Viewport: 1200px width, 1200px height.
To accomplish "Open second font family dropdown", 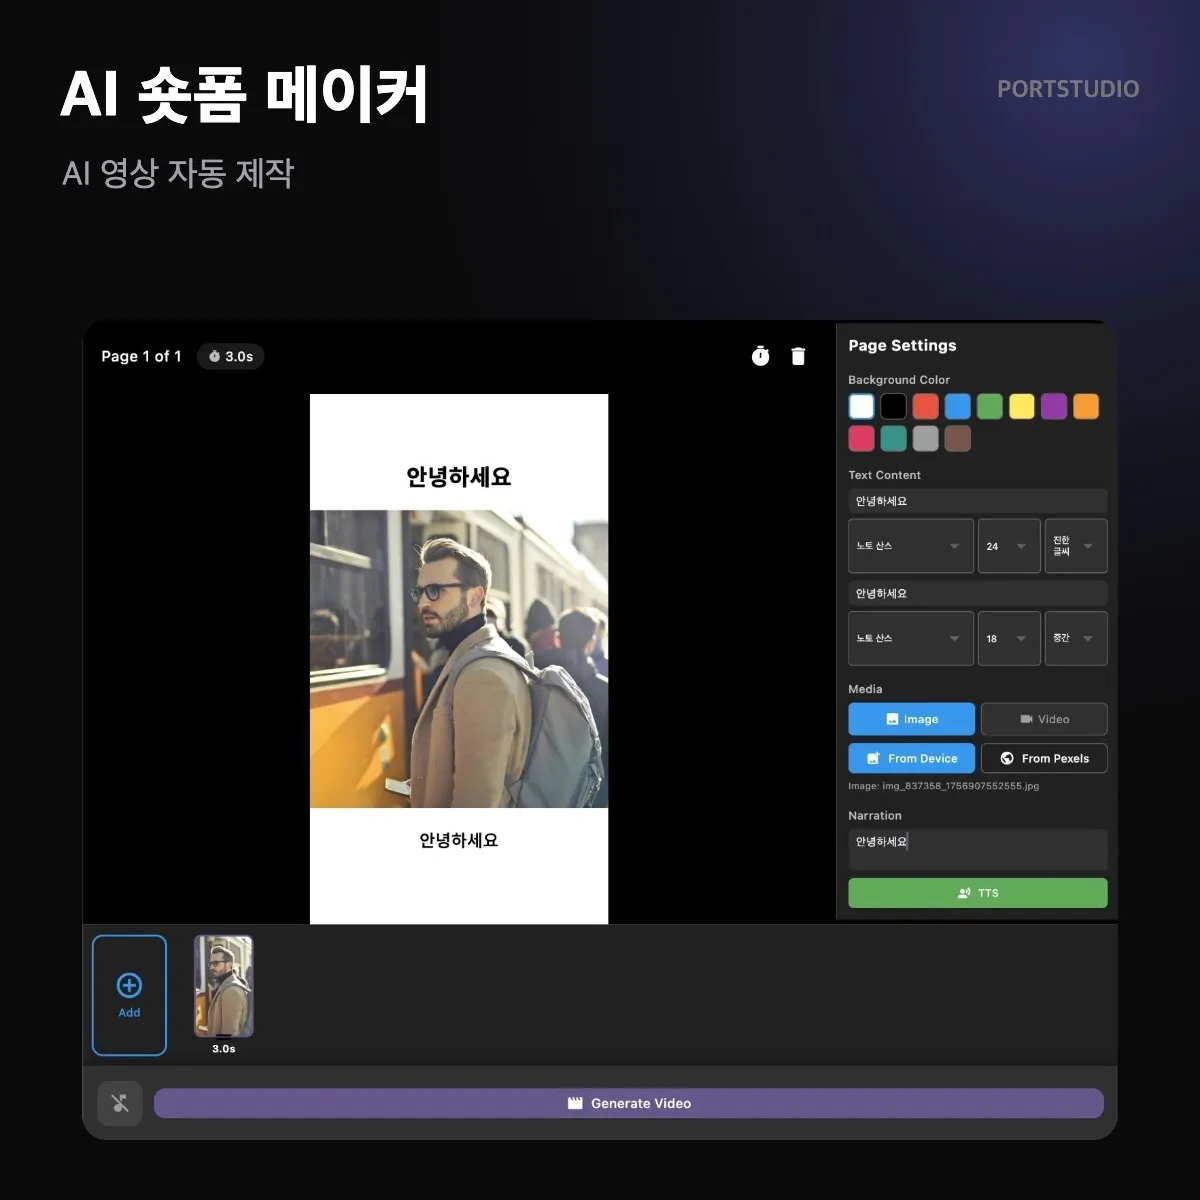I will pos(911,638).
